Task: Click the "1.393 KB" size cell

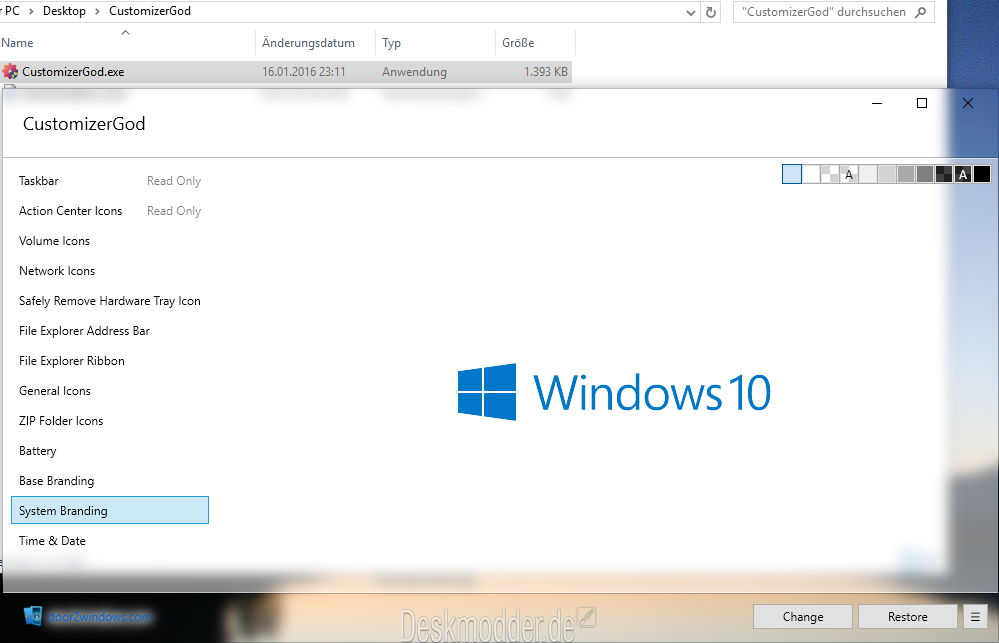Action: click(x=545, y=72)
